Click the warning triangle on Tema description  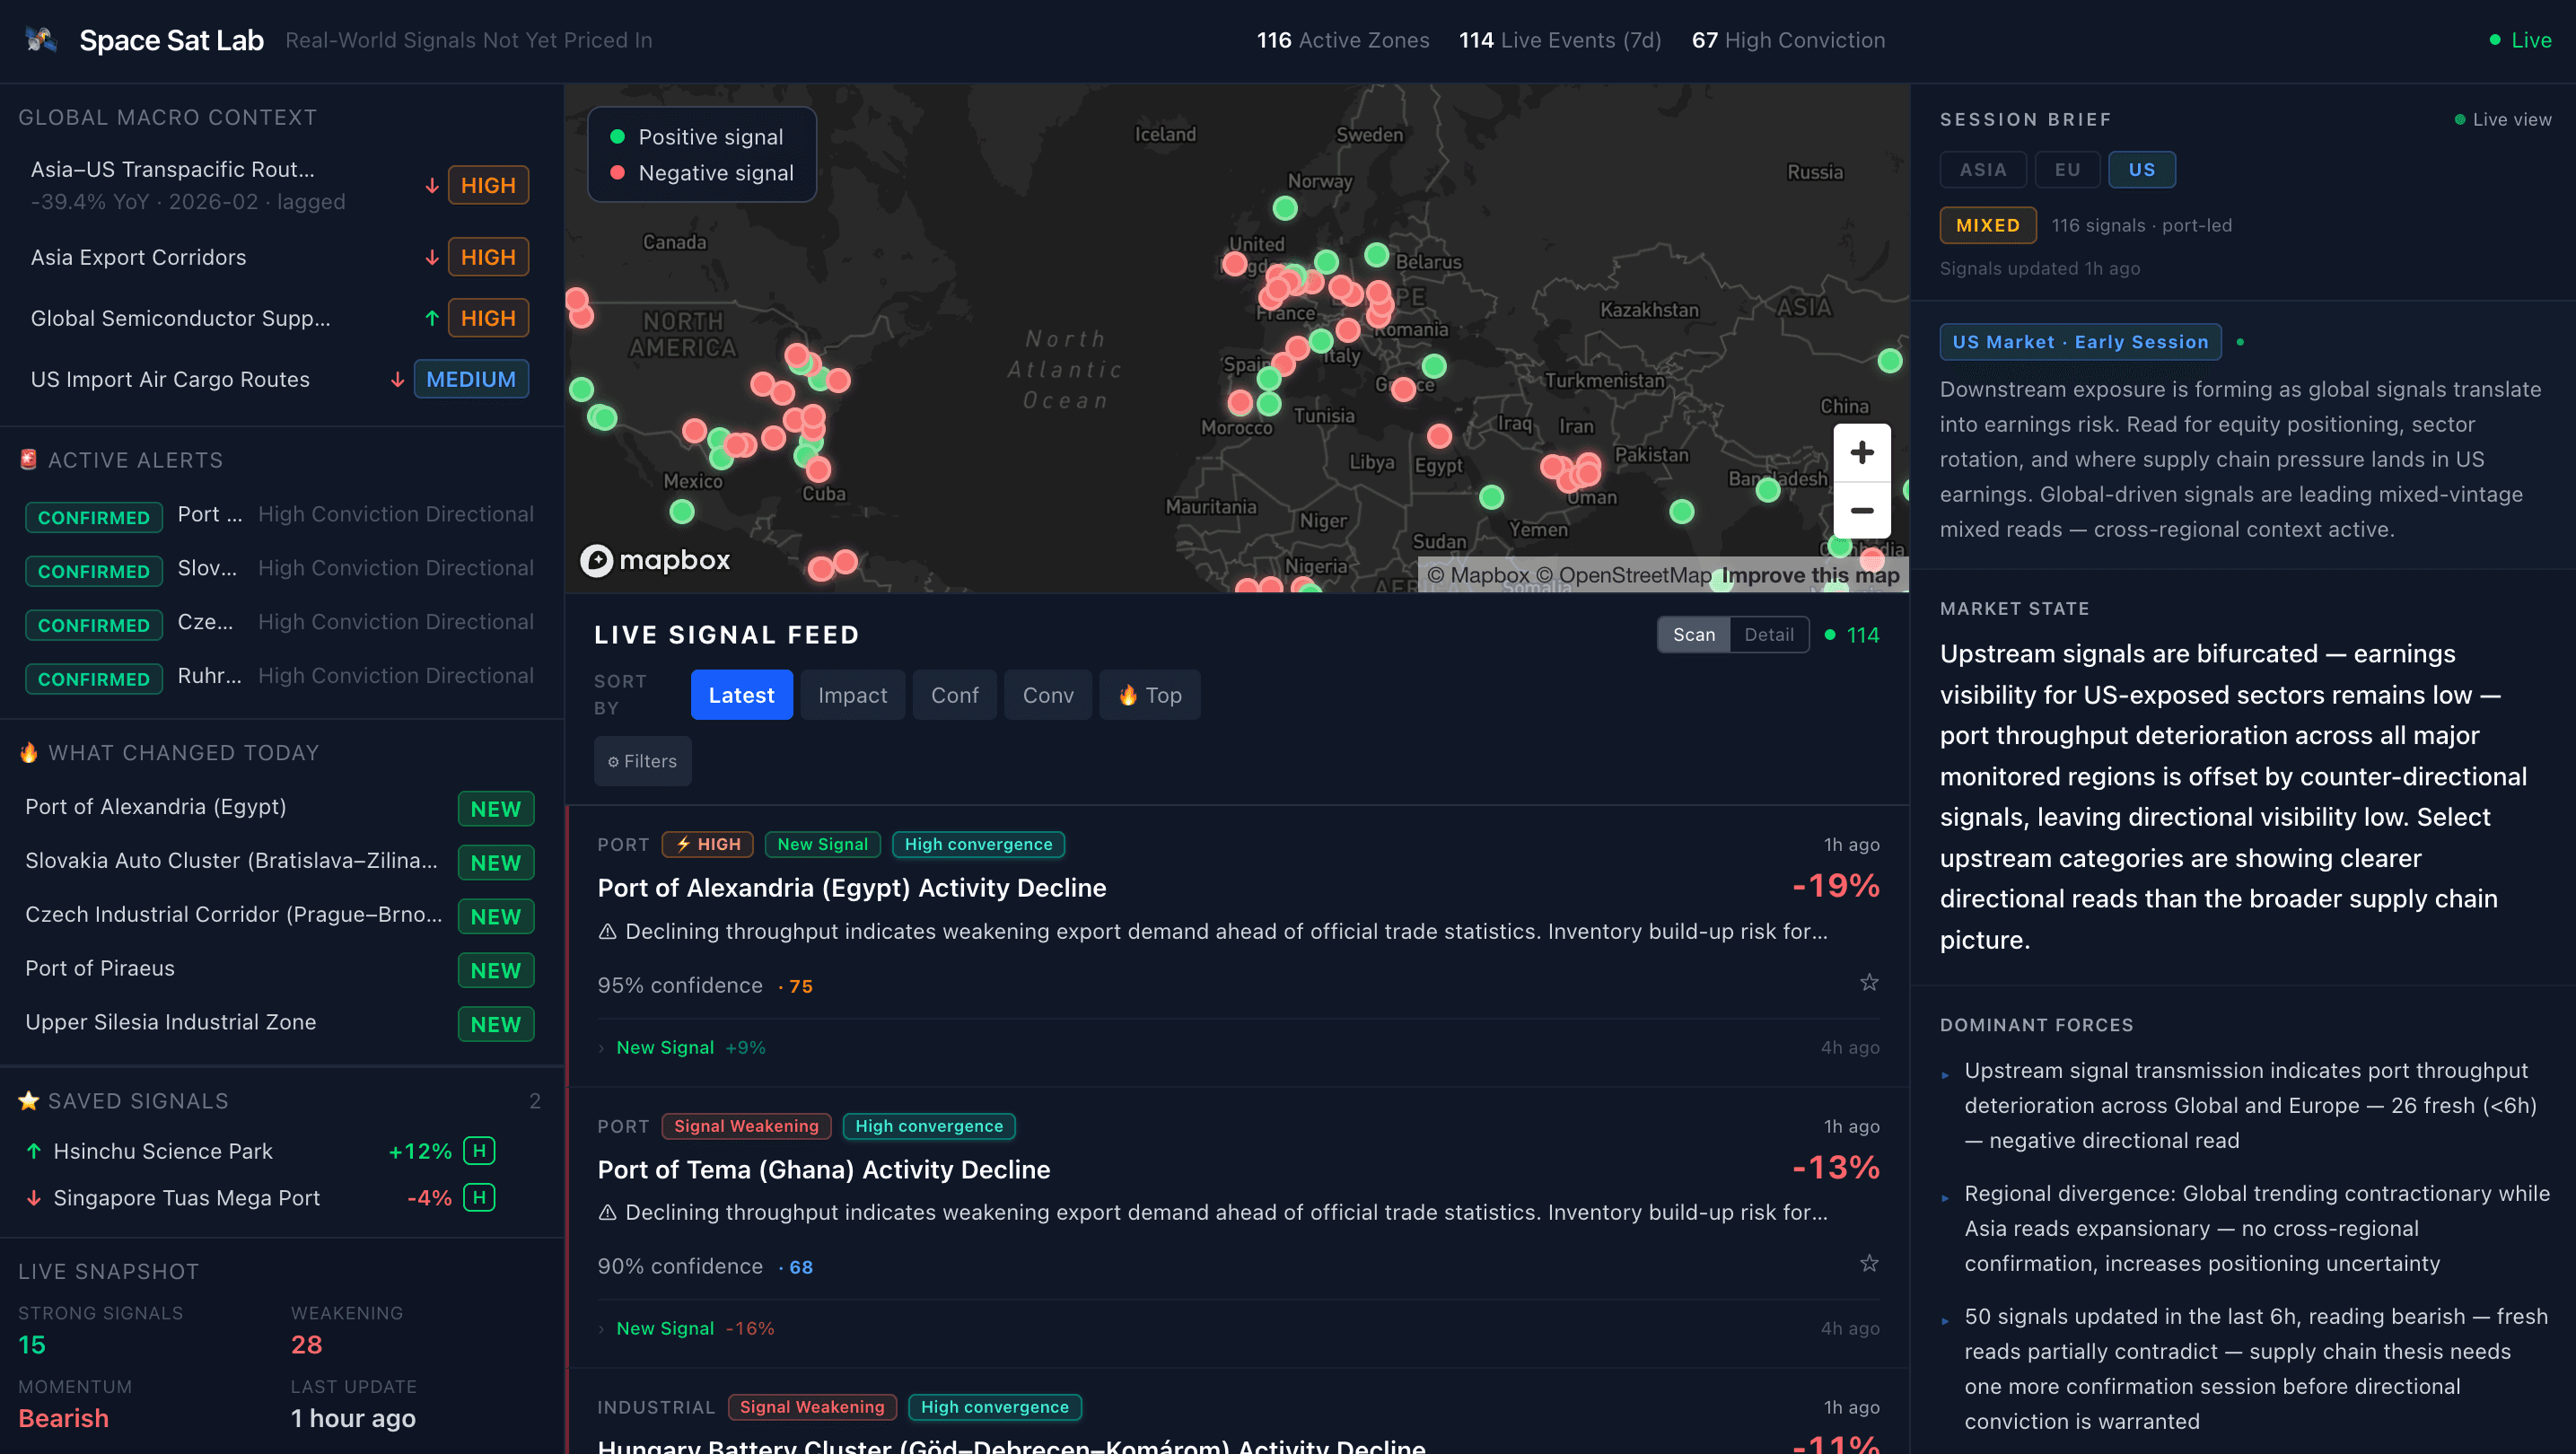tap(607, 1213)
